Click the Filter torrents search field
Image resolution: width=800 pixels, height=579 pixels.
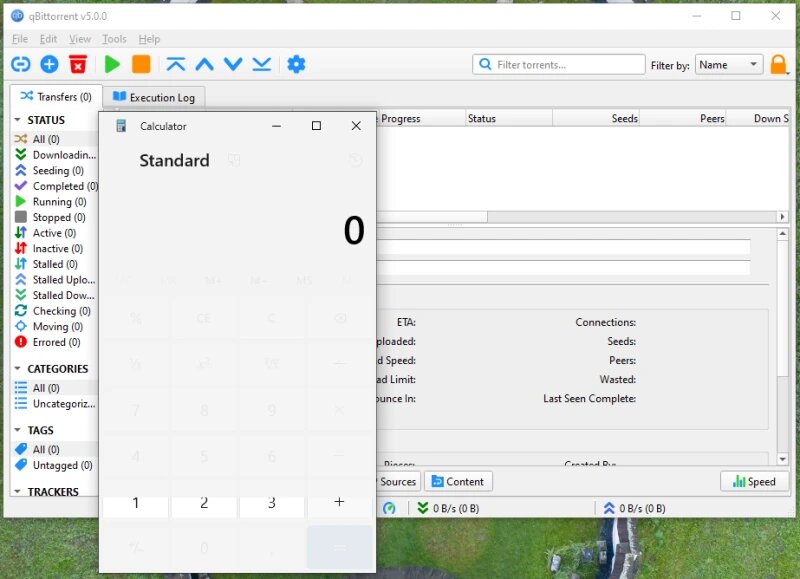tap(559, 65)
